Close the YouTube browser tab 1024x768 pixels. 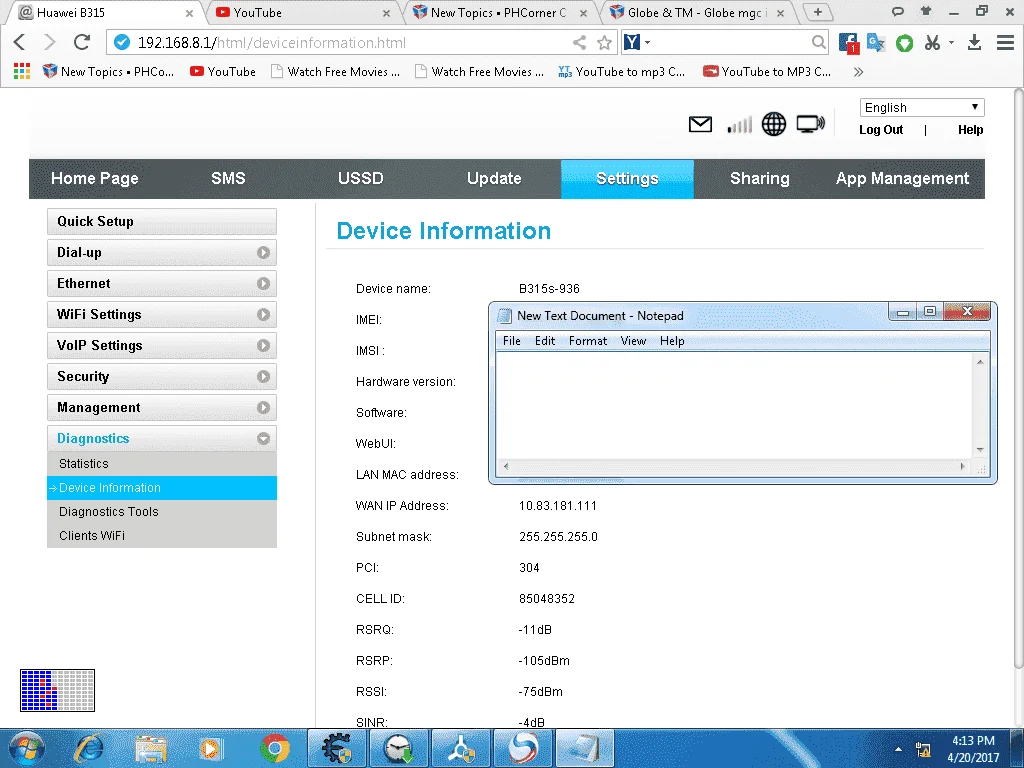[386, 13]
